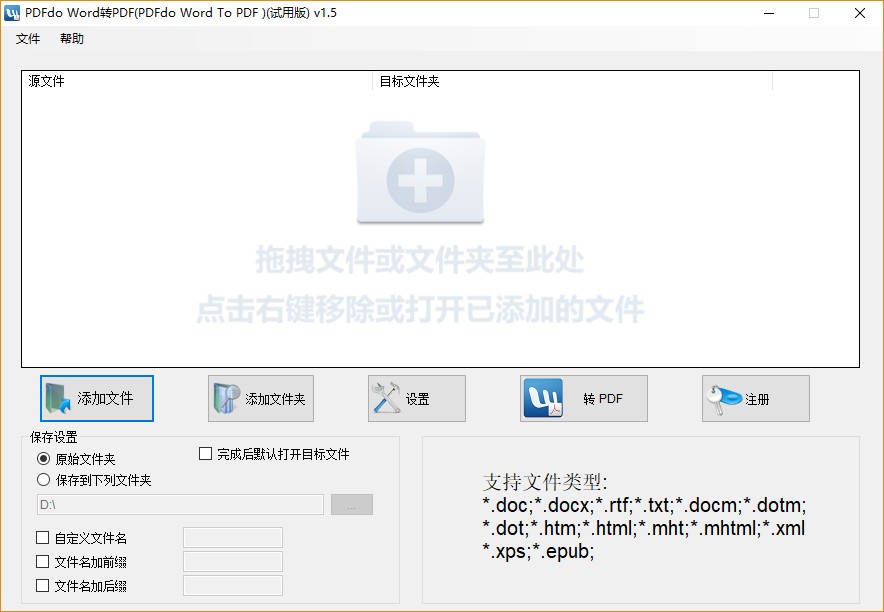Click the 源文件 column header
Viewport: 884px width, 612px height.
click(x=197, y=81)
